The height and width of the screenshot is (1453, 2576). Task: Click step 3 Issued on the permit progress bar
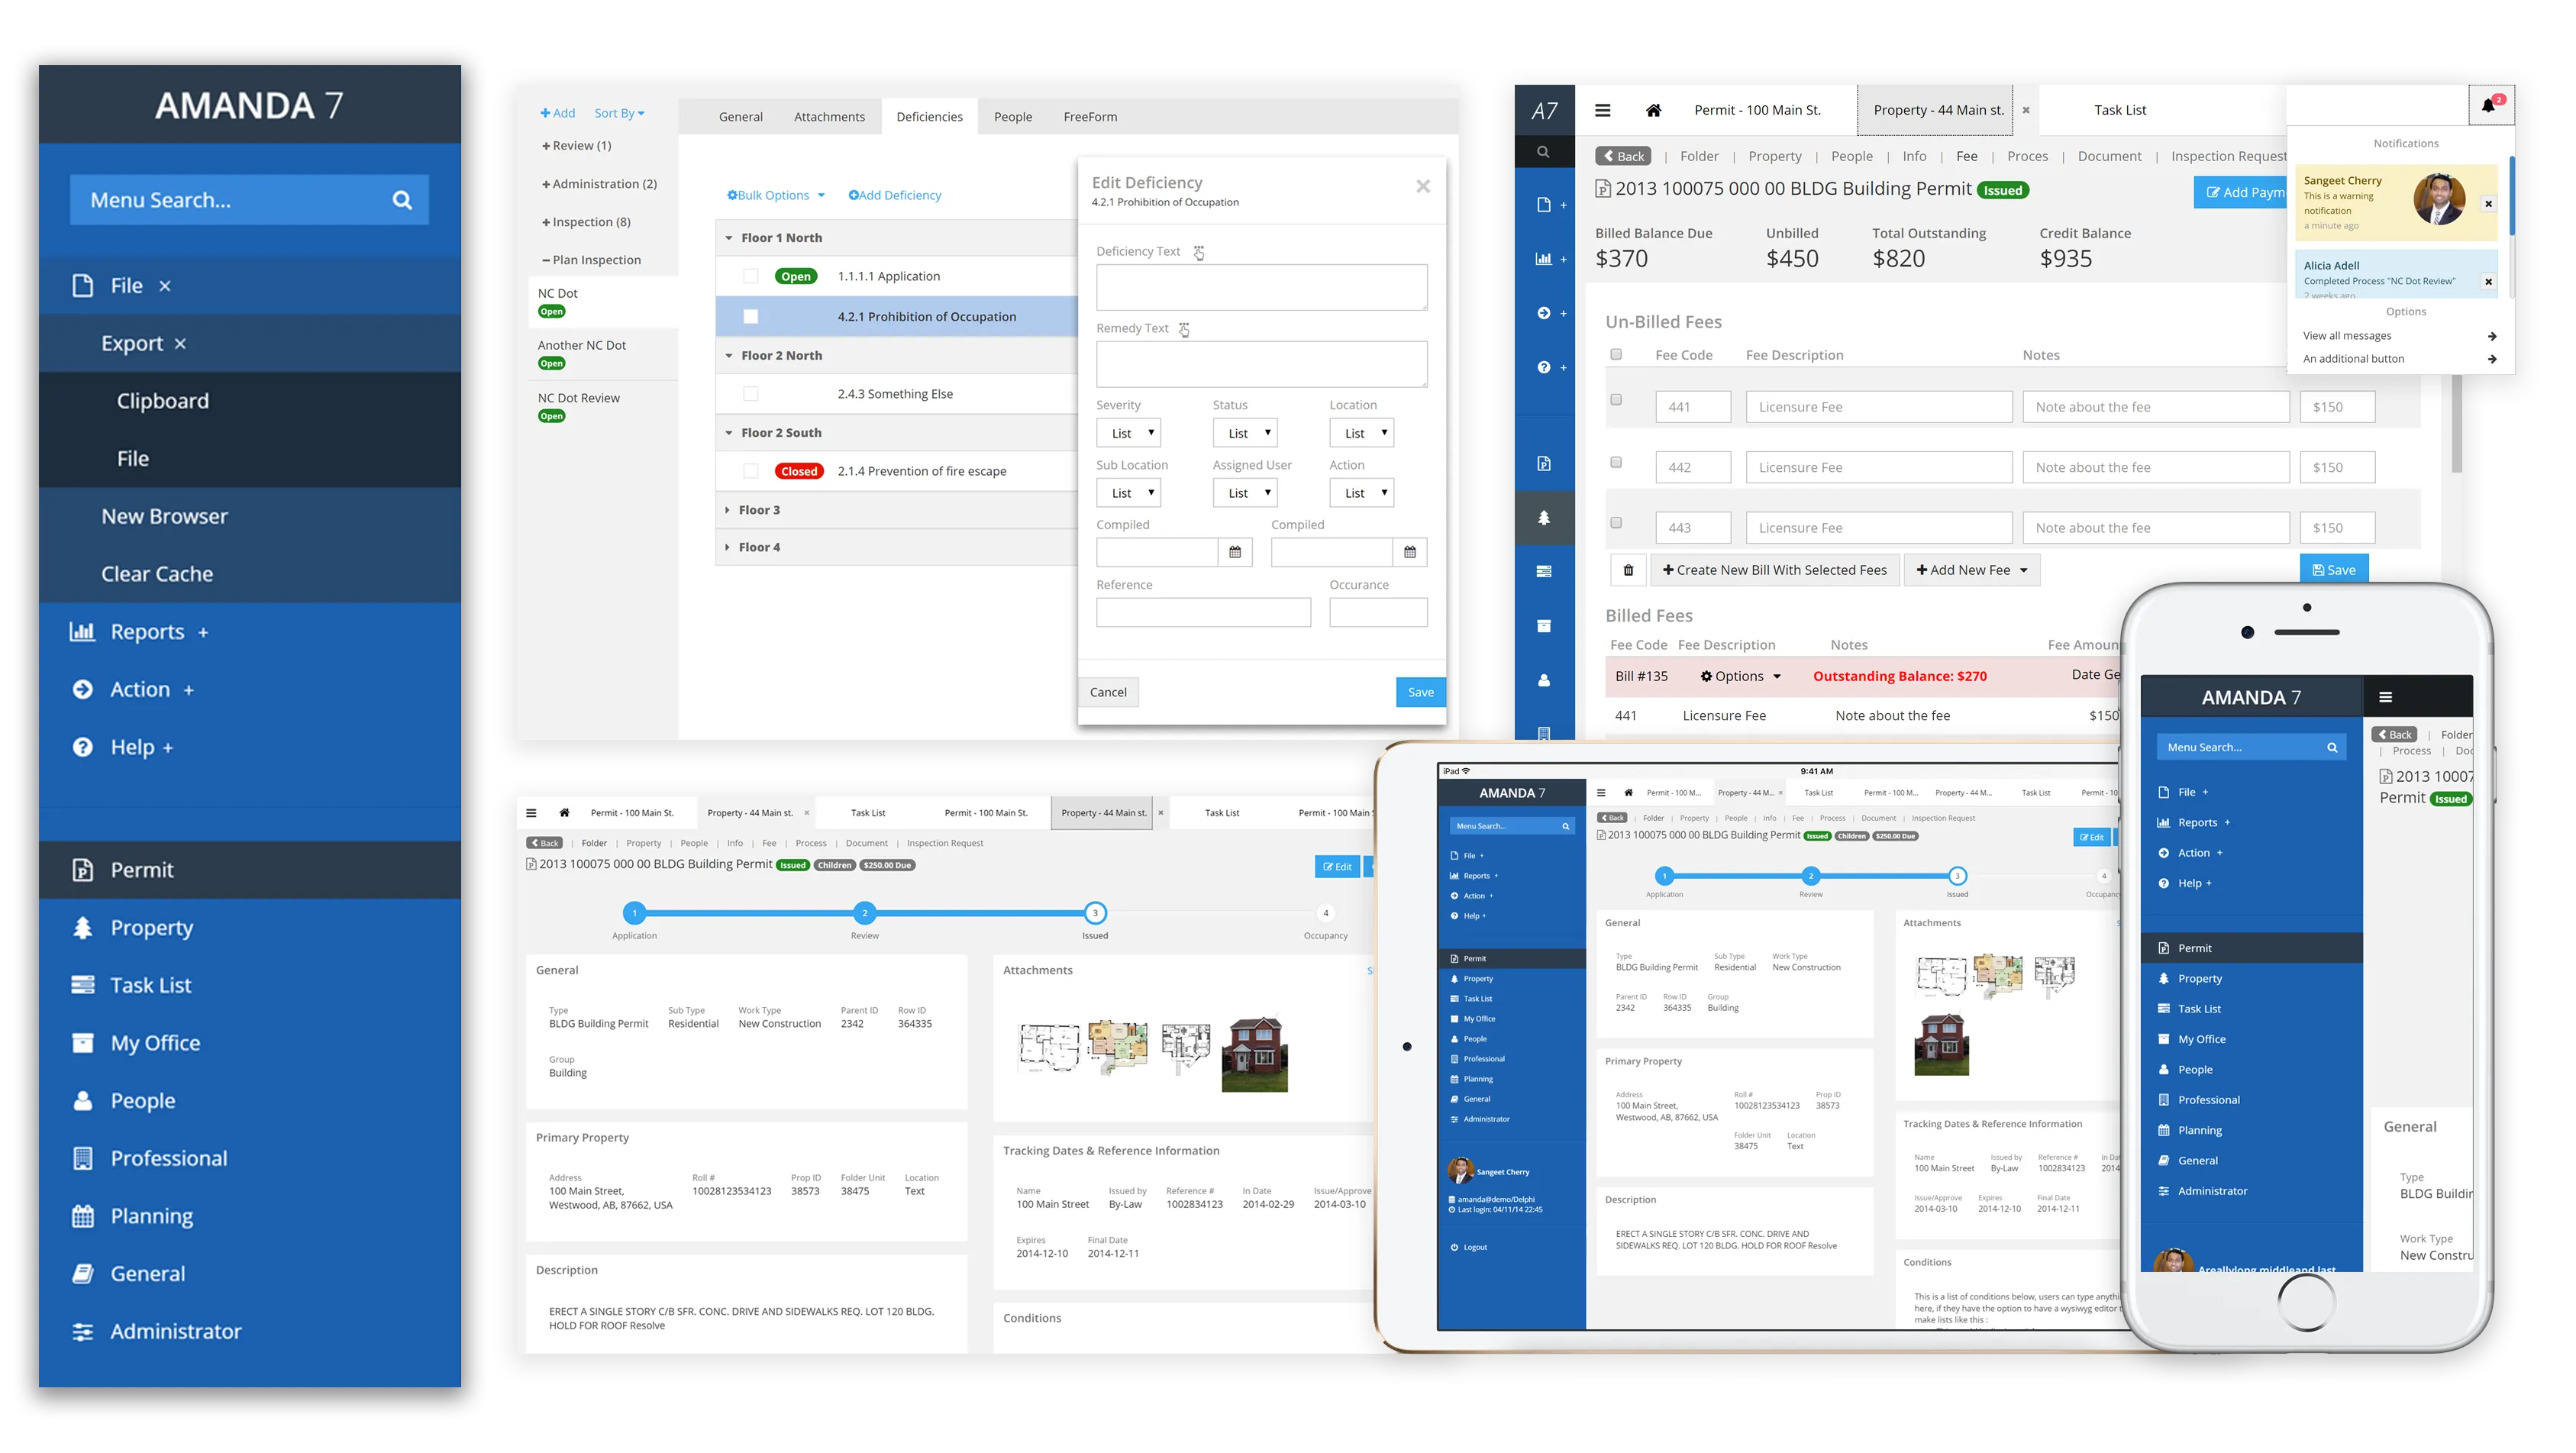click(1095, 913)
